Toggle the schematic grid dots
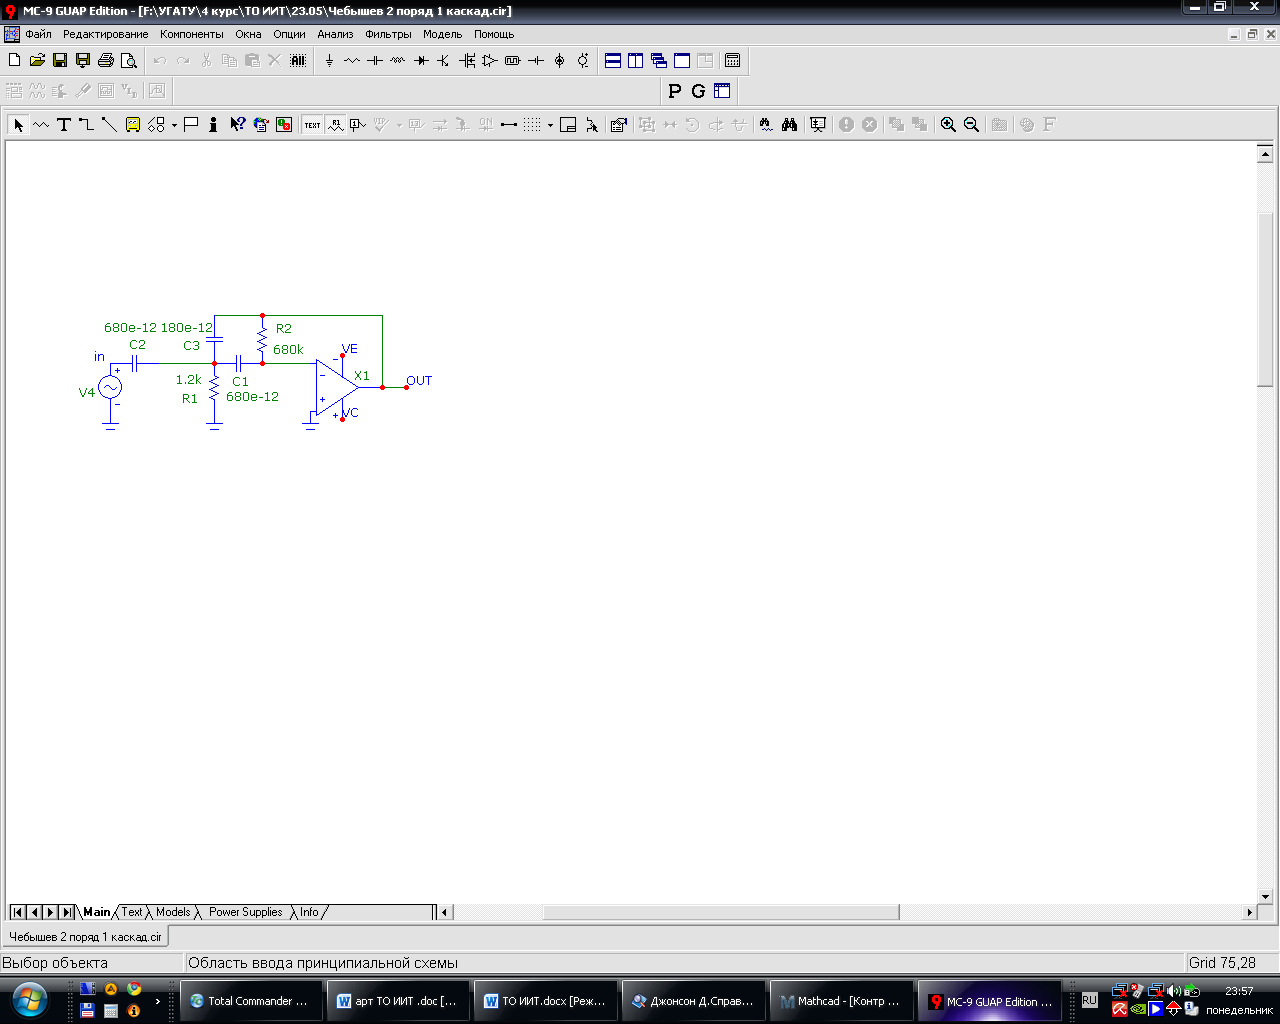The width and height of the screenshot is (1280, 1024). point(532,124)
